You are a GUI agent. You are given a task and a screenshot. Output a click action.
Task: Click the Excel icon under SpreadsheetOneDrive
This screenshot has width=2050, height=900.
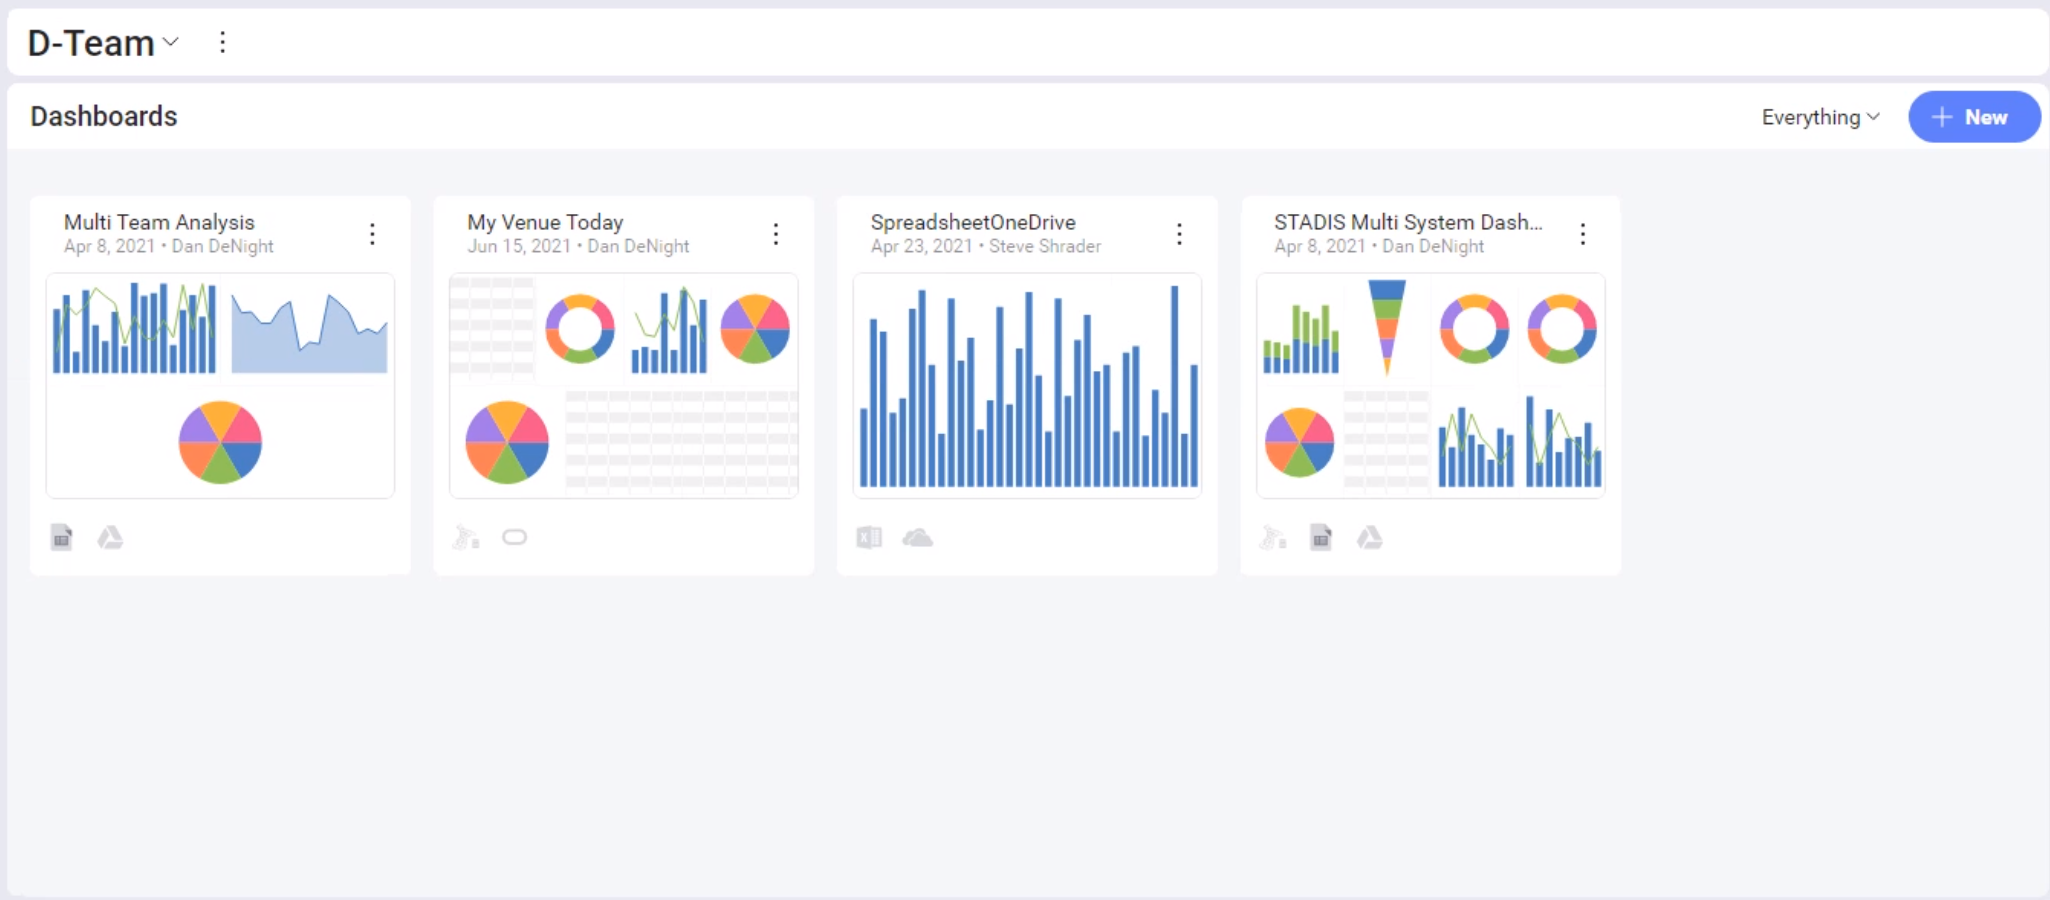tap(869, 538)
